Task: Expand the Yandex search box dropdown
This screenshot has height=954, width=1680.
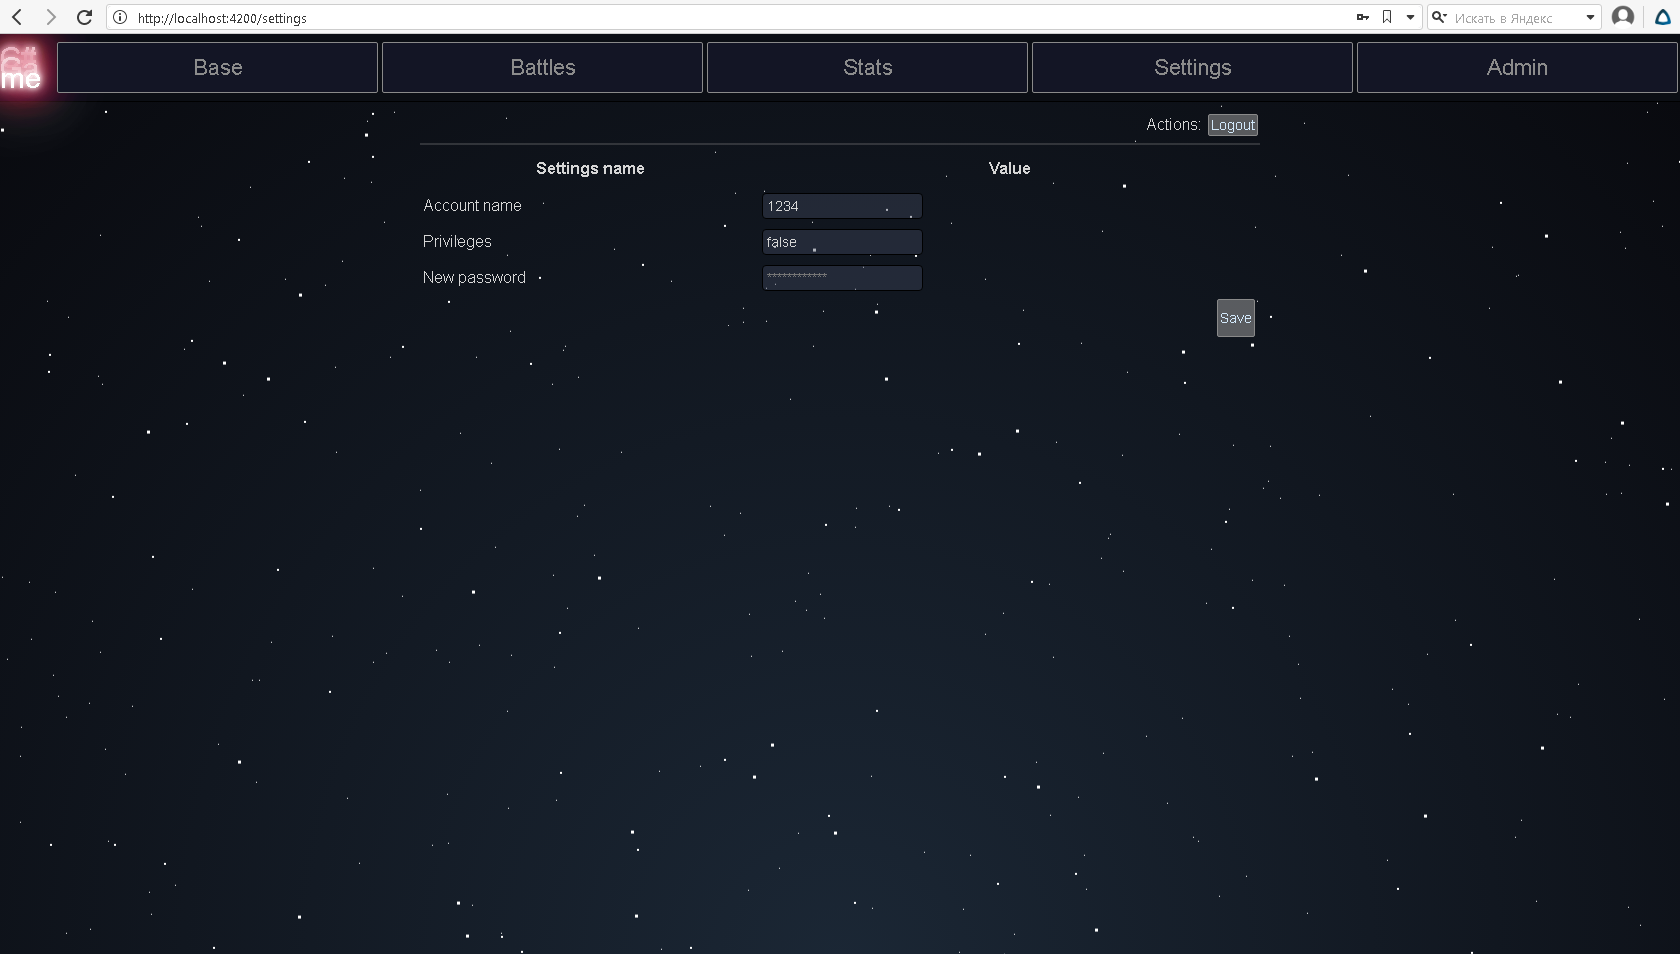Action: pyautogui.click(x=1590, y=17)
